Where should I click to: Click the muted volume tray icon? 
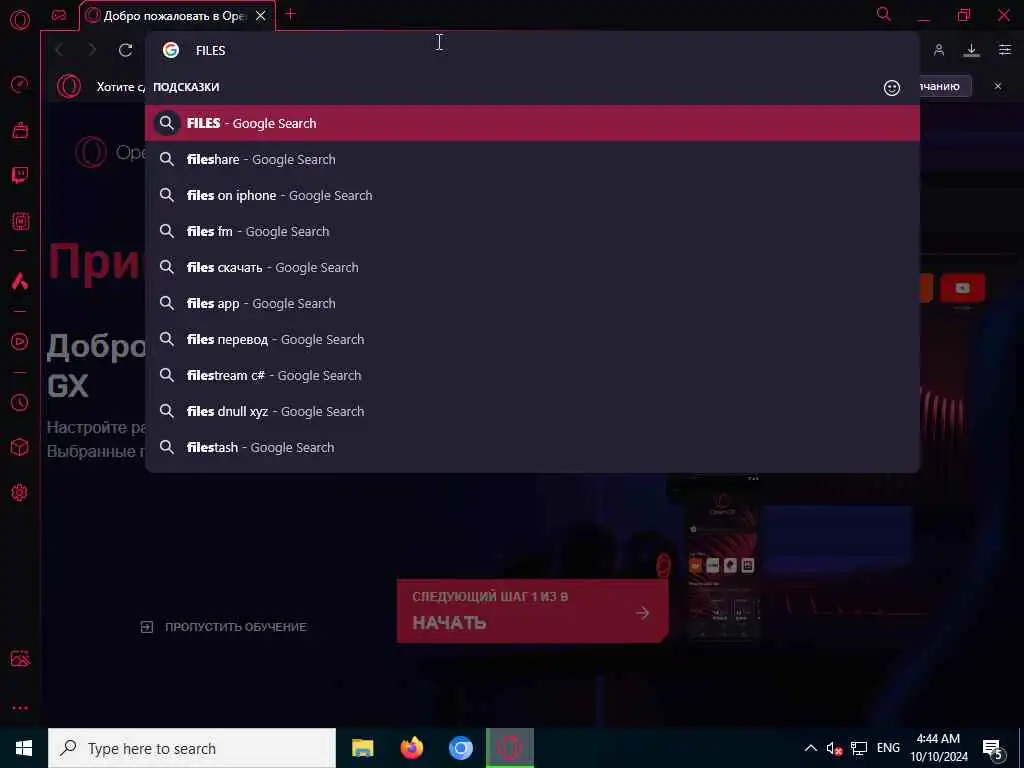[x=834, y=748]
